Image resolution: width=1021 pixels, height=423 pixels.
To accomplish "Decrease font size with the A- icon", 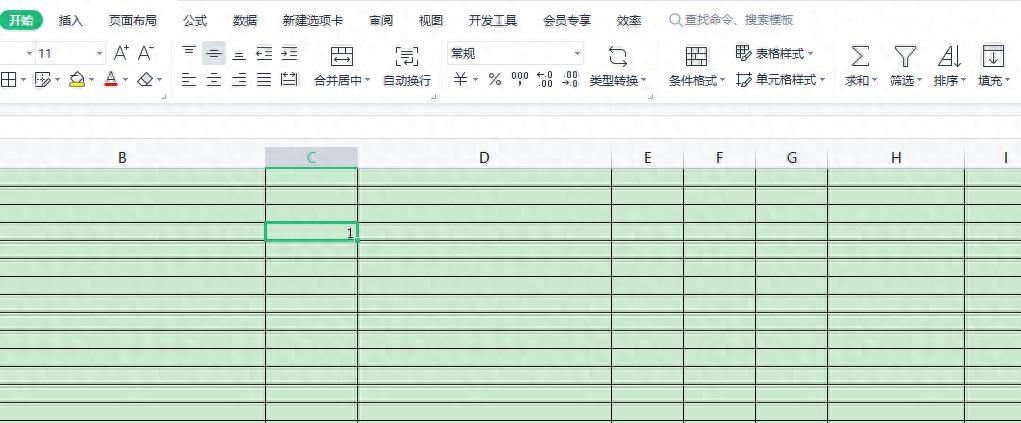I will (x=145, y=53).
